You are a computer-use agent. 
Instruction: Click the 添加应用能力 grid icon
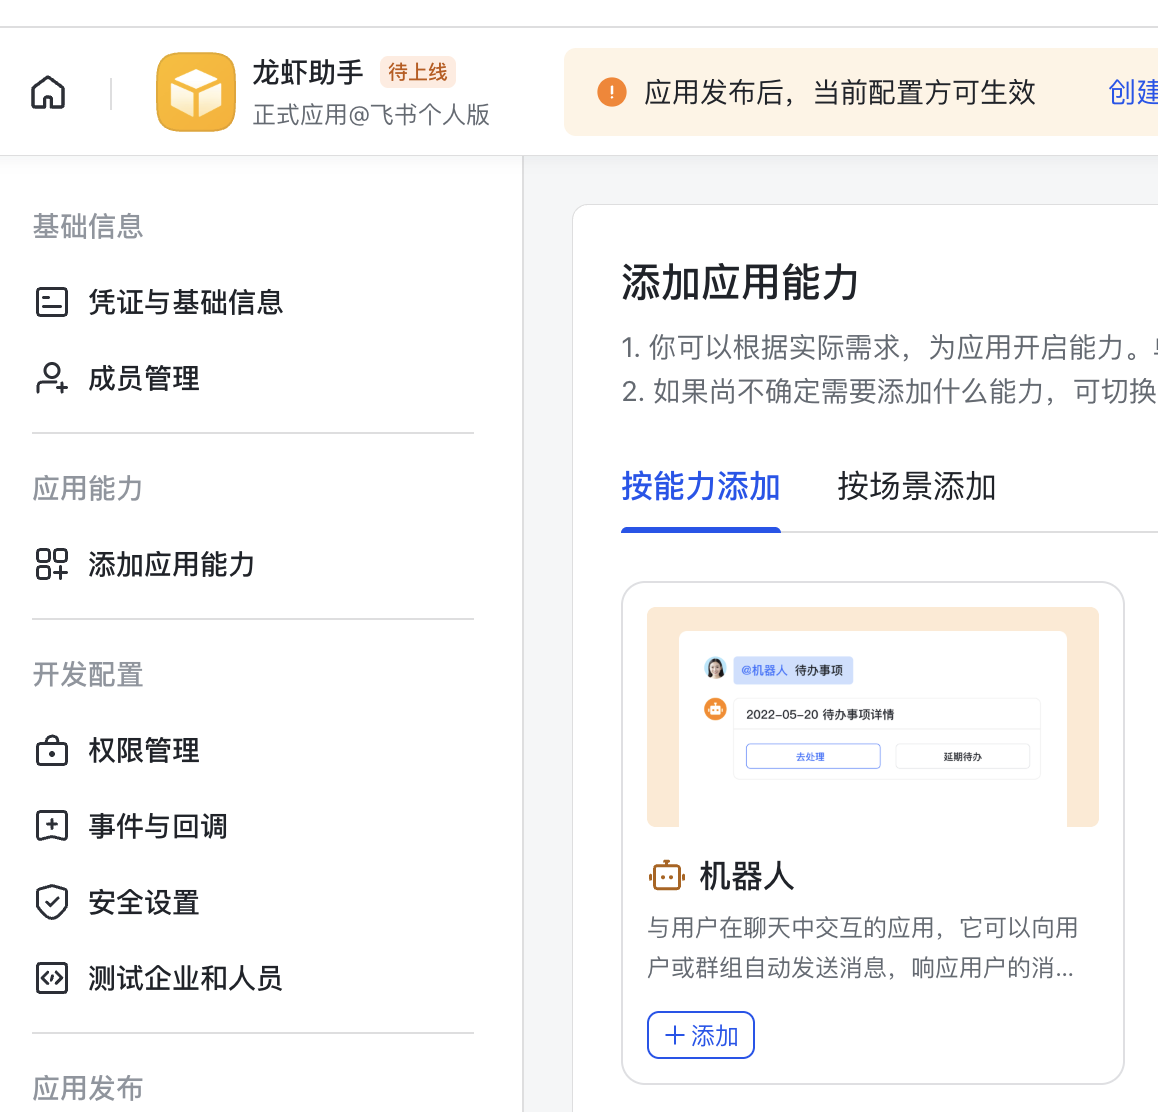52,564
